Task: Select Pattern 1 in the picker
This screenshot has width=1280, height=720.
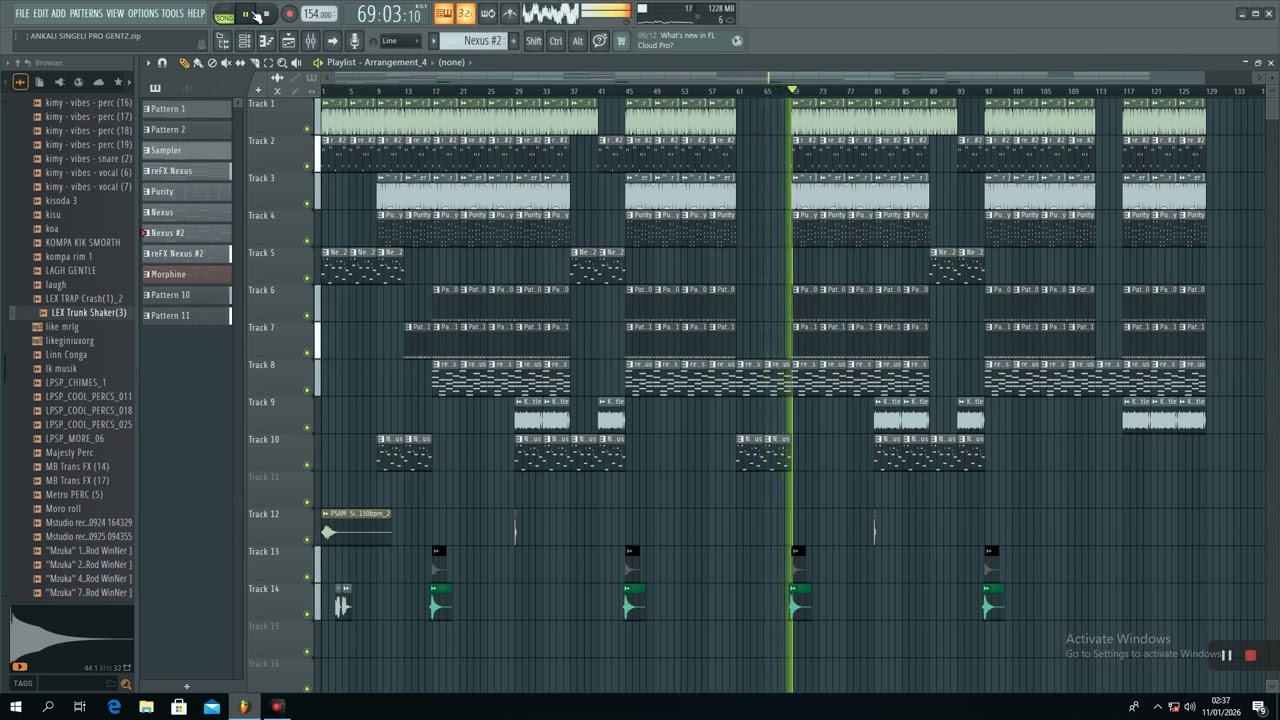Action: click(187, 109)
